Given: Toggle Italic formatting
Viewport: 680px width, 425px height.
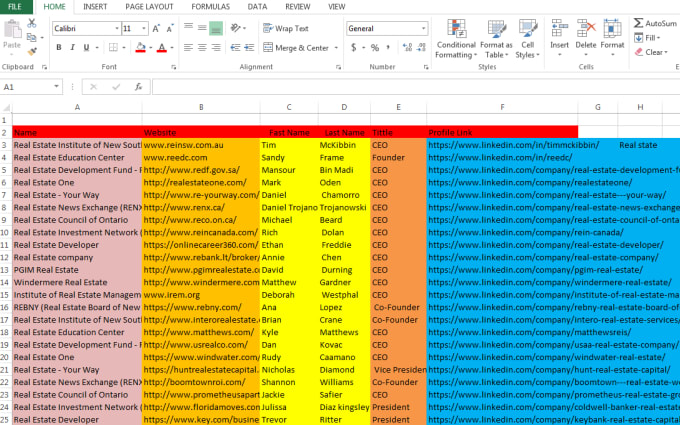Looking at the screenshot, I should pyautogui.click(x=72, y=48).
